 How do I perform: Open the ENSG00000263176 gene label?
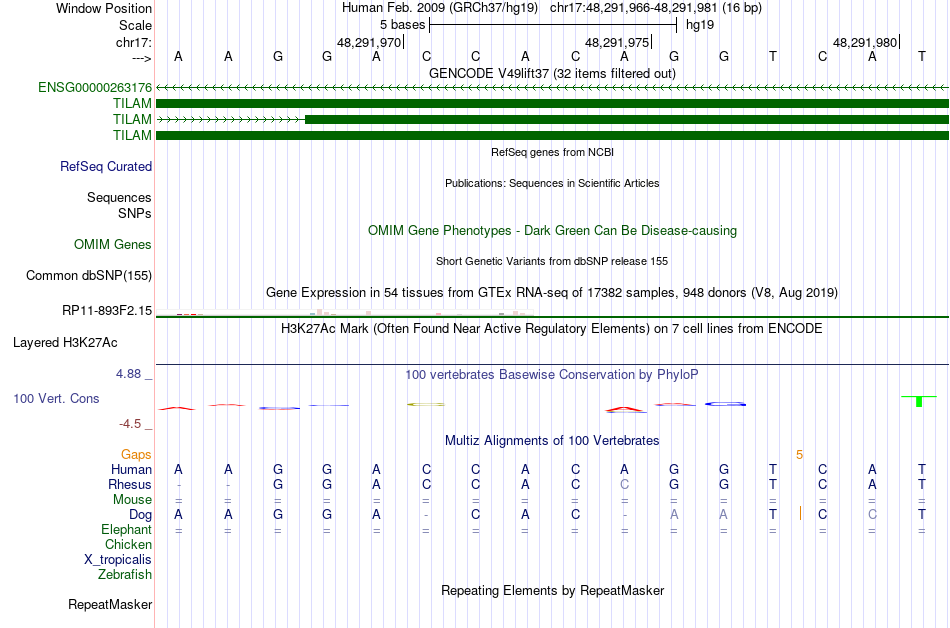click(95, 87)
